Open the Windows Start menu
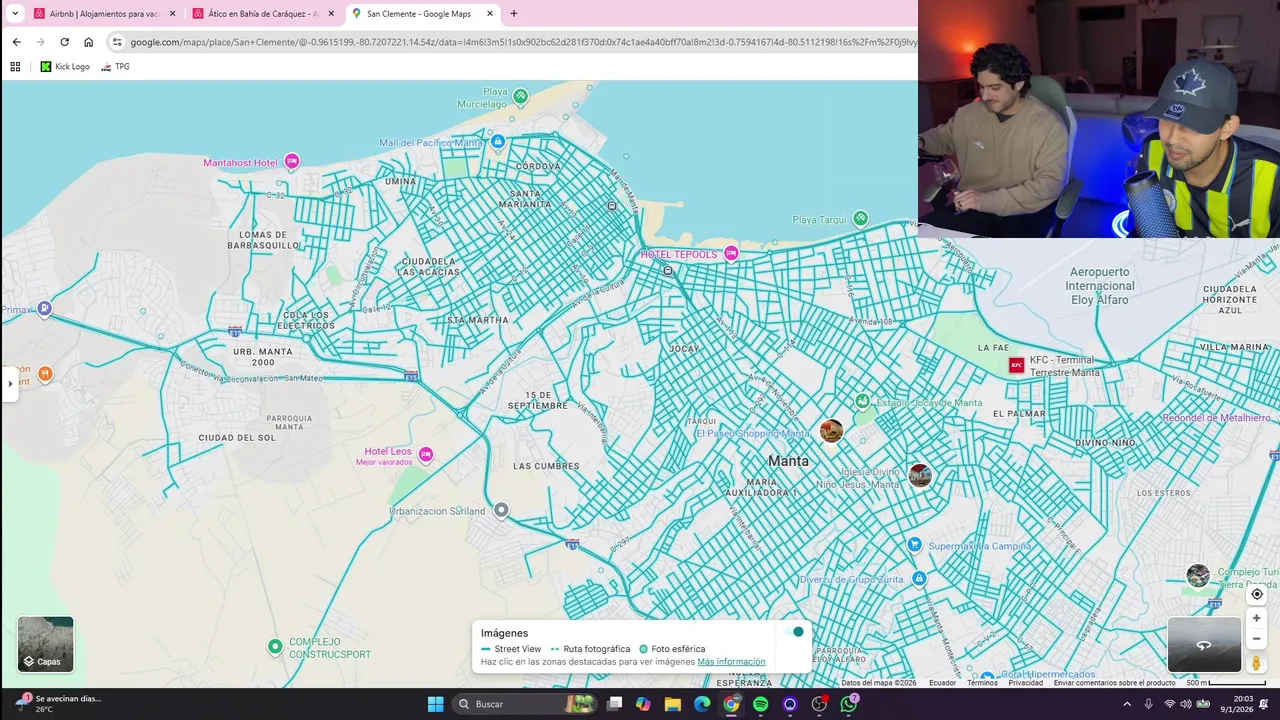 click(x=435, y=704)
